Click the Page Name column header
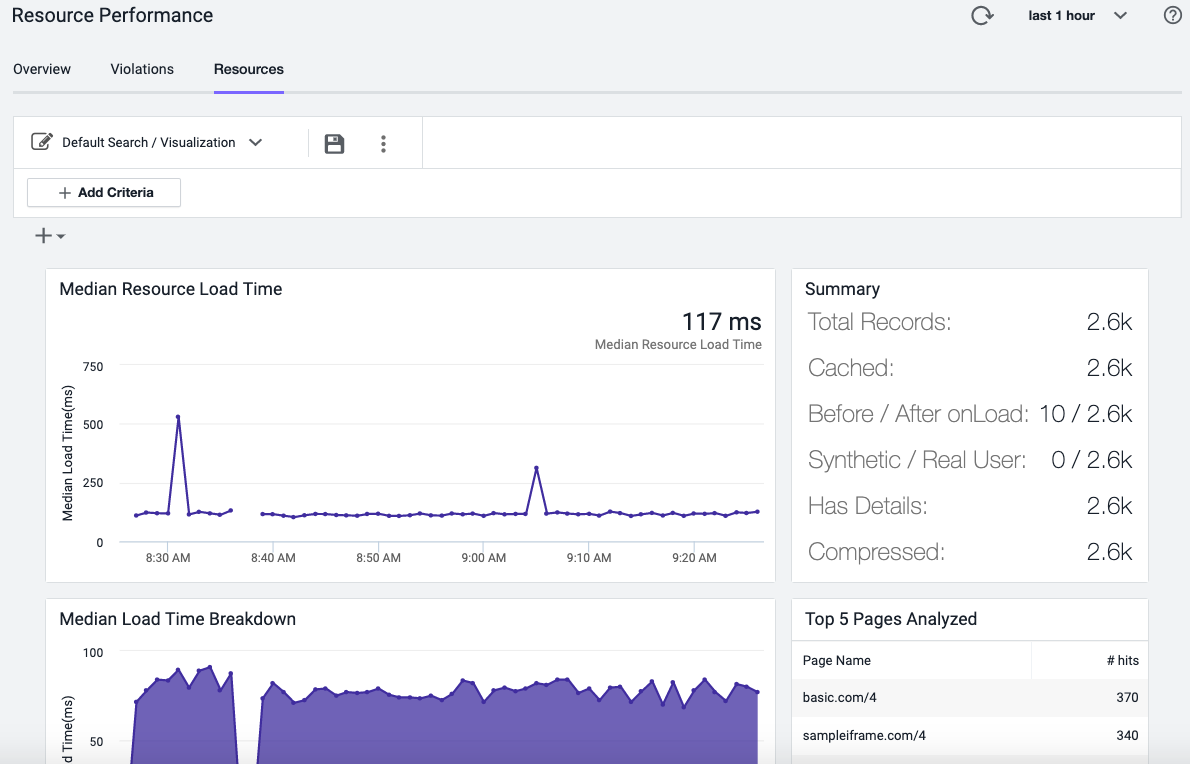Viewport: 1190px width, 764px height. (x=836, y=660)
